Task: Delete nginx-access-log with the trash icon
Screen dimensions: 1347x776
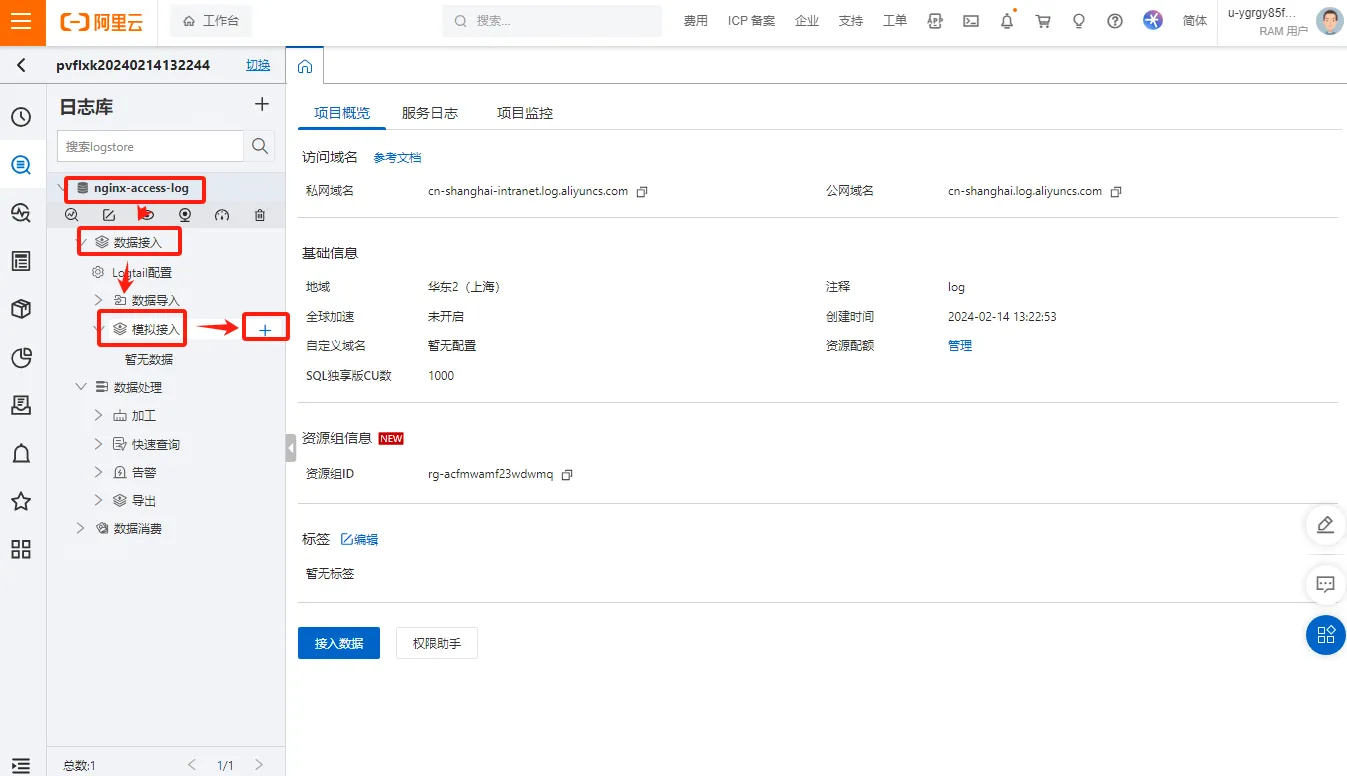Action: tap(260, 215)
